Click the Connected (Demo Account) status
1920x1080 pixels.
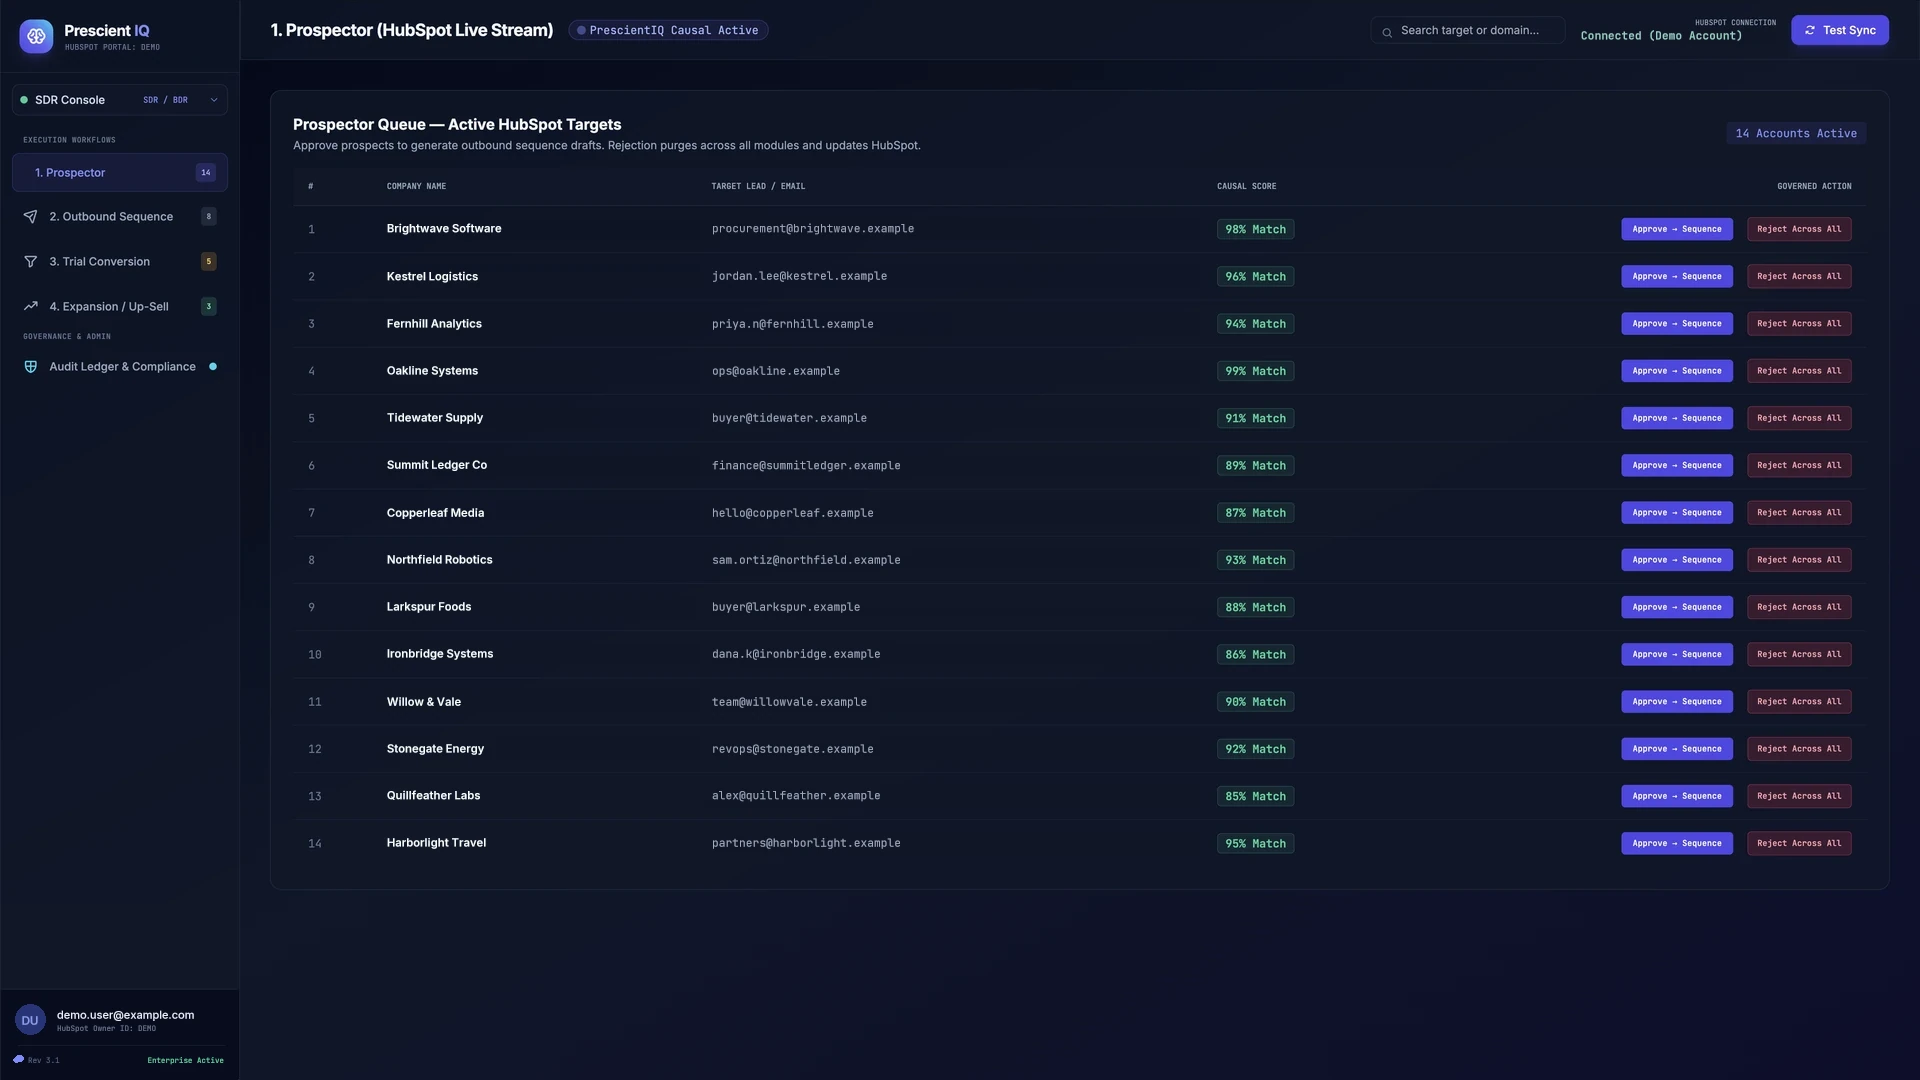click(1661, 36)
